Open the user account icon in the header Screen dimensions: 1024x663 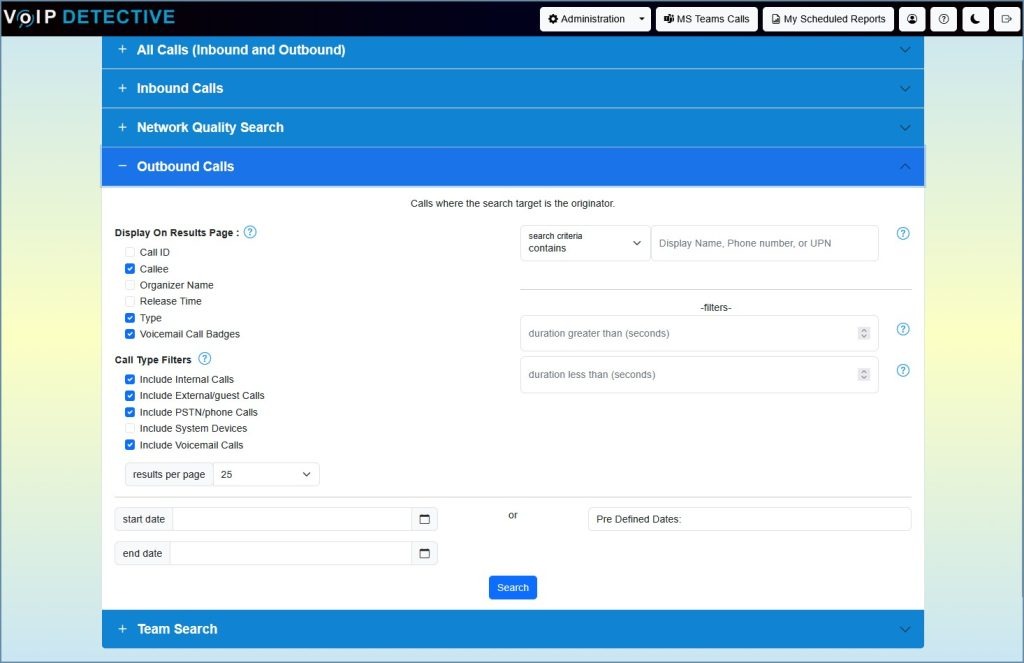click(x=911, y=18)
